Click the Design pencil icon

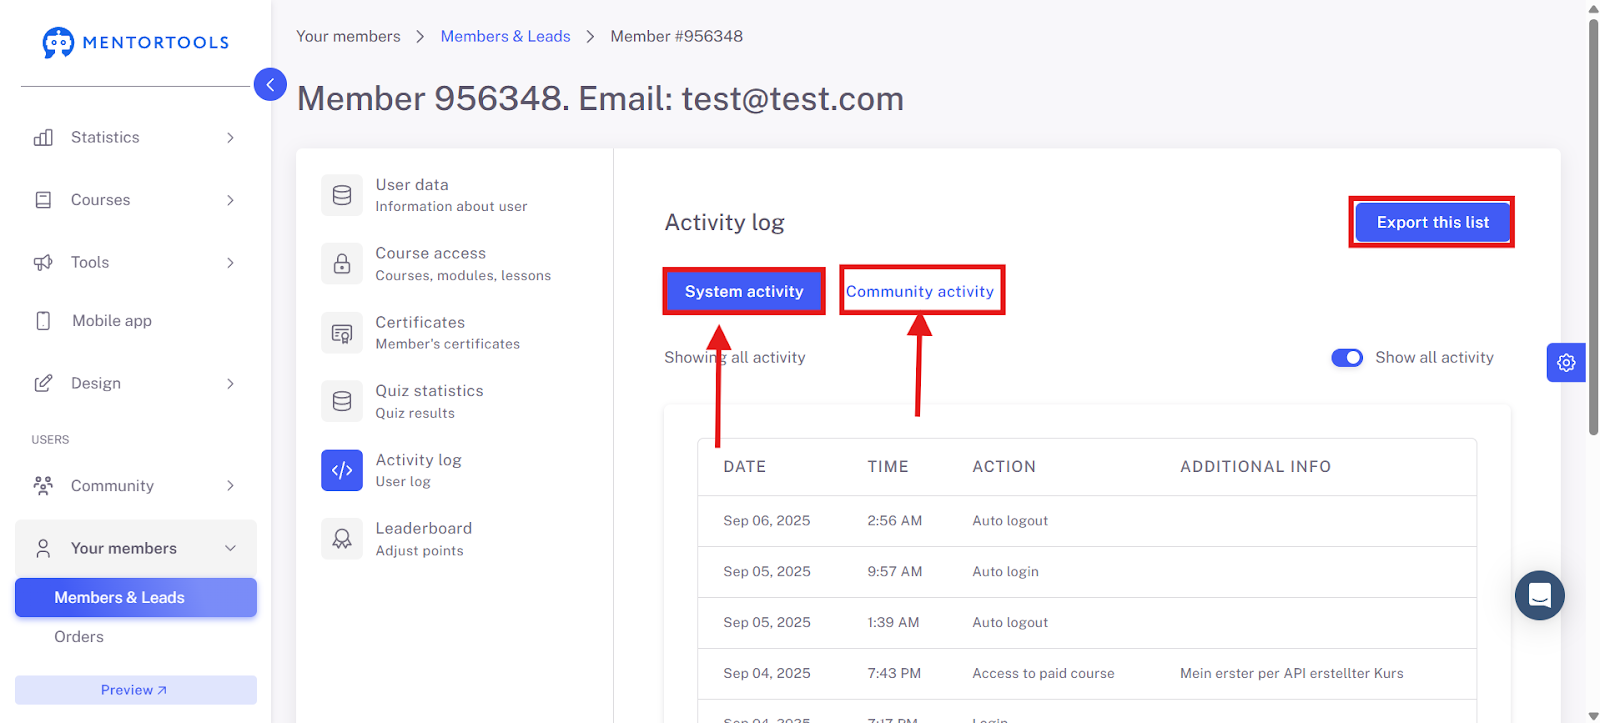click(43, 384)
